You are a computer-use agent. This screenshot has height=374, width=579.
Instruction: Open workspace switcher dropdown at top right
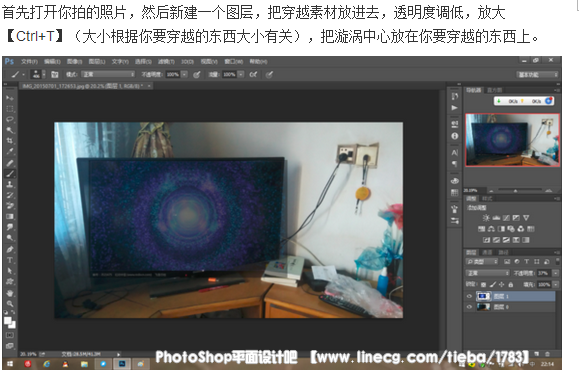(537, 75)
